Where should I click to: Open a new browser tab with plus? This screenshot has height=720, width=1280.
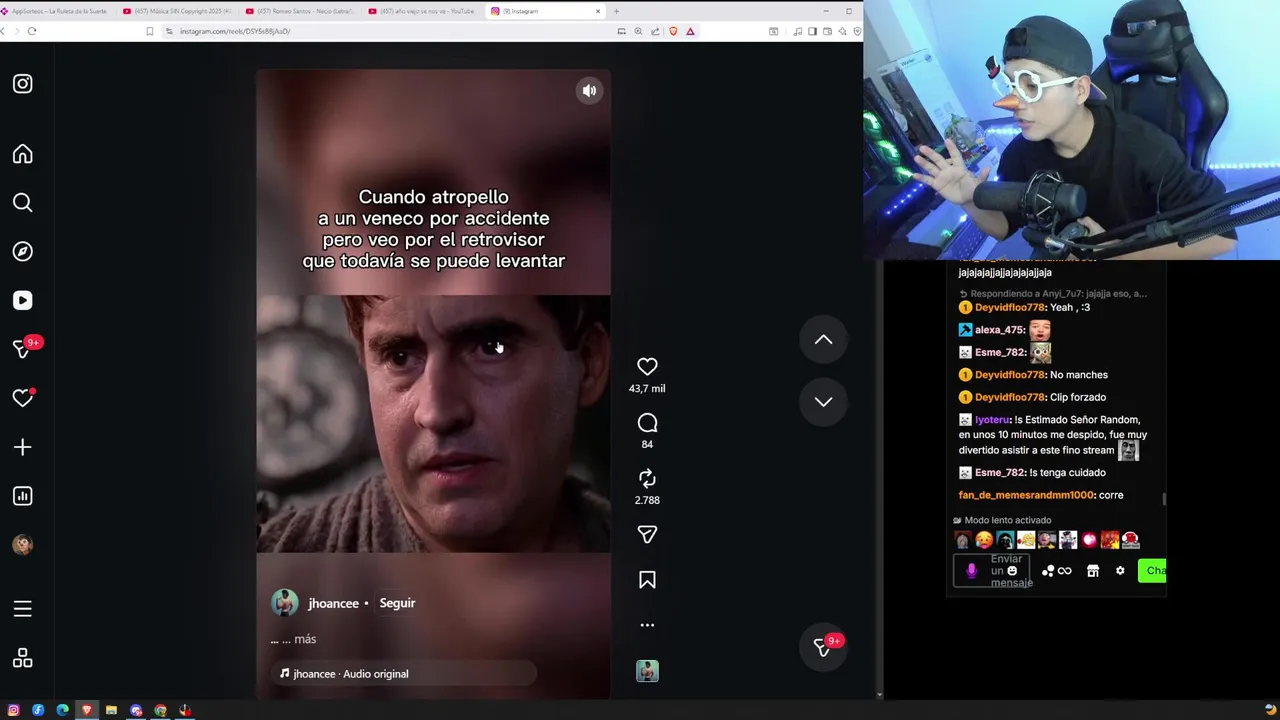pos(616,11)
